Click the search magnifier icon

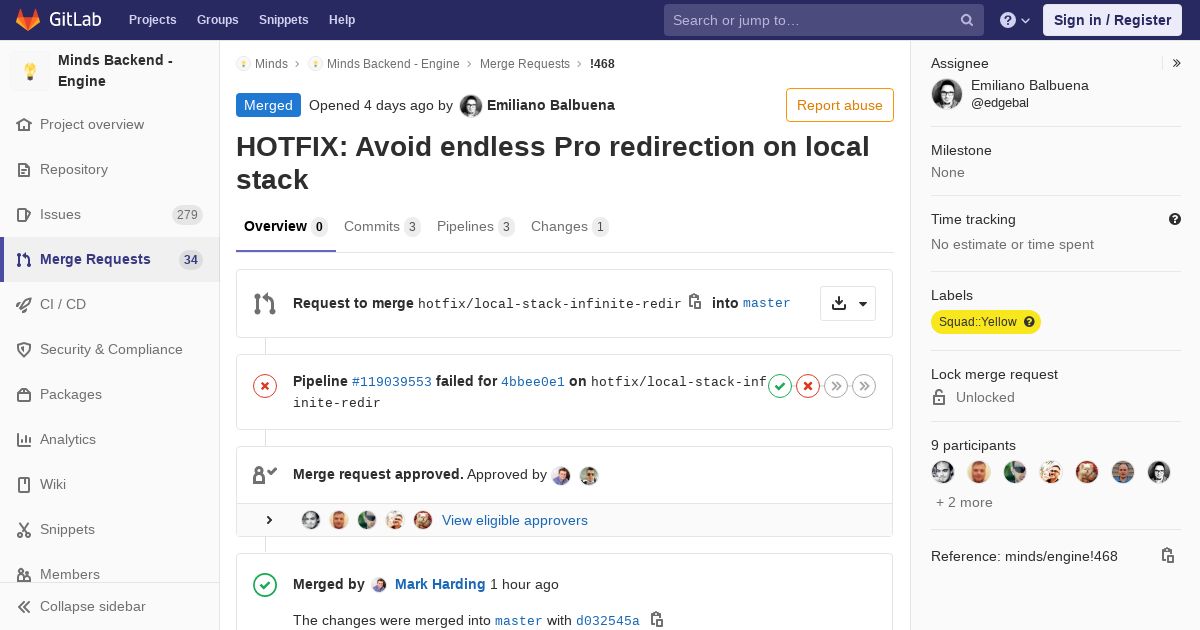pos(967,20)
